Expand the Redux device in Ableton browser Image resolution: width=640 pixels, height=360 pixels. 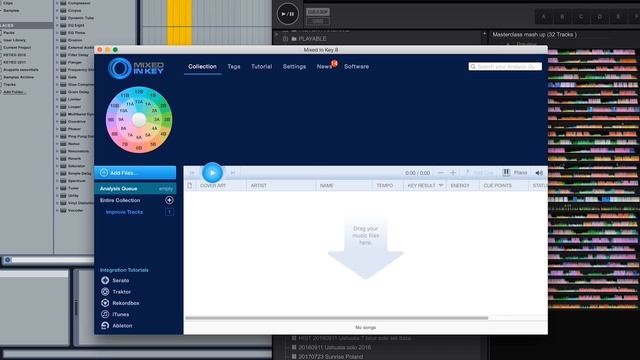point(57,144)
